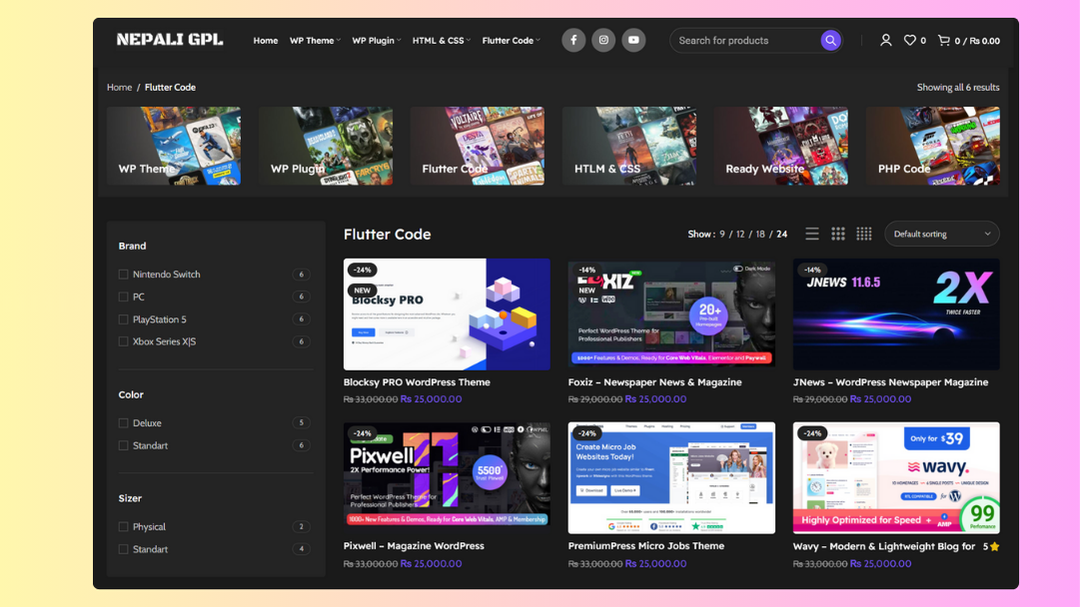Open the Default sorting dropdown
The height and width of the screenshot is (607, 1080).
click(942, 234)
